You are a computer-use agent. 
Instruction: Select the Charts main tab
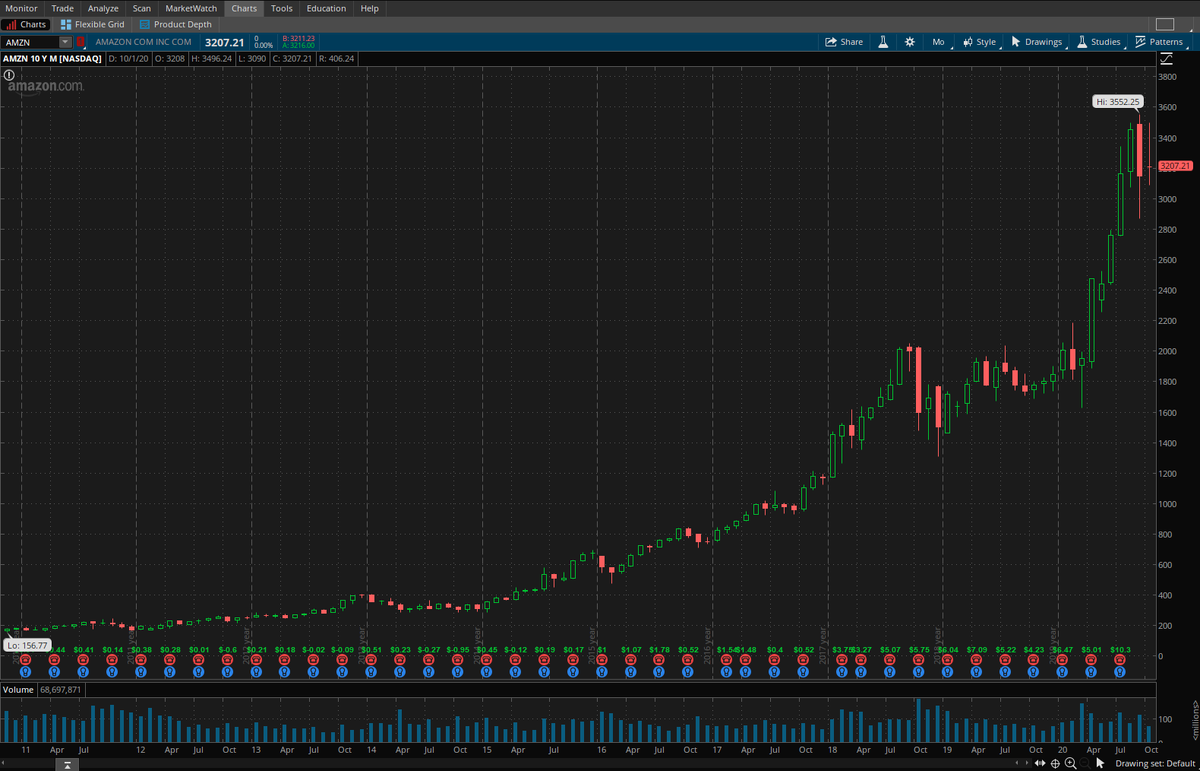[244, 8]
